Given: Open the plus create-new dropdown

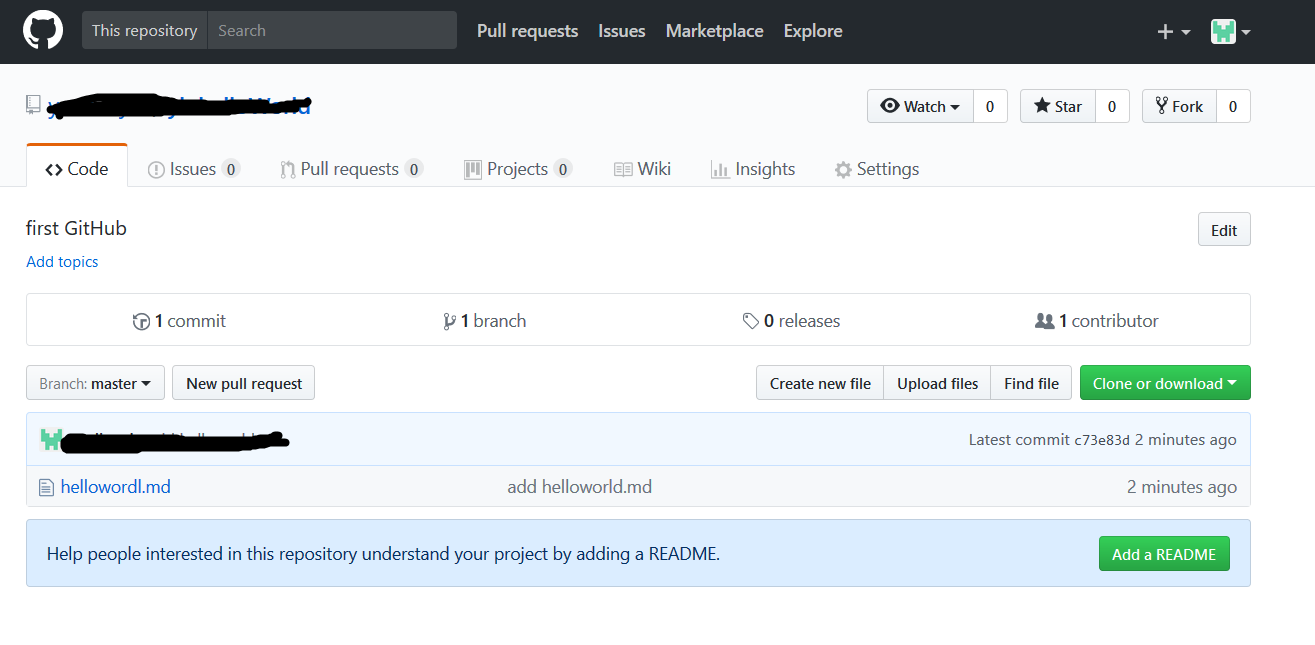Looking at the screenshot, I should (1173, 32).
